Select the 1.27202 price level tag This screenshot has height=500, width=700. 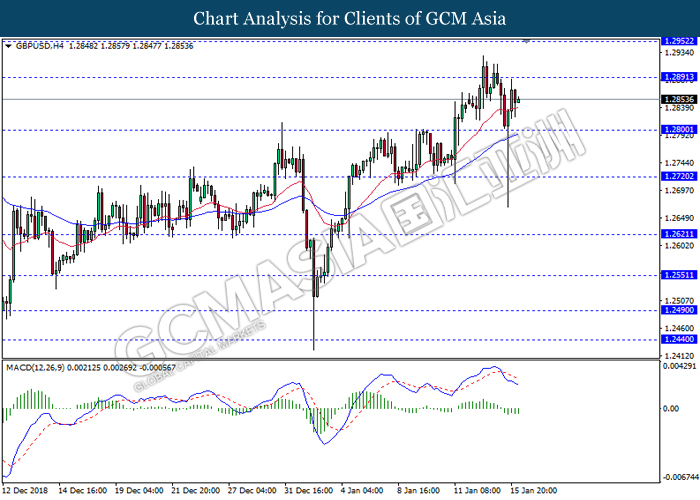click(679, 176)
